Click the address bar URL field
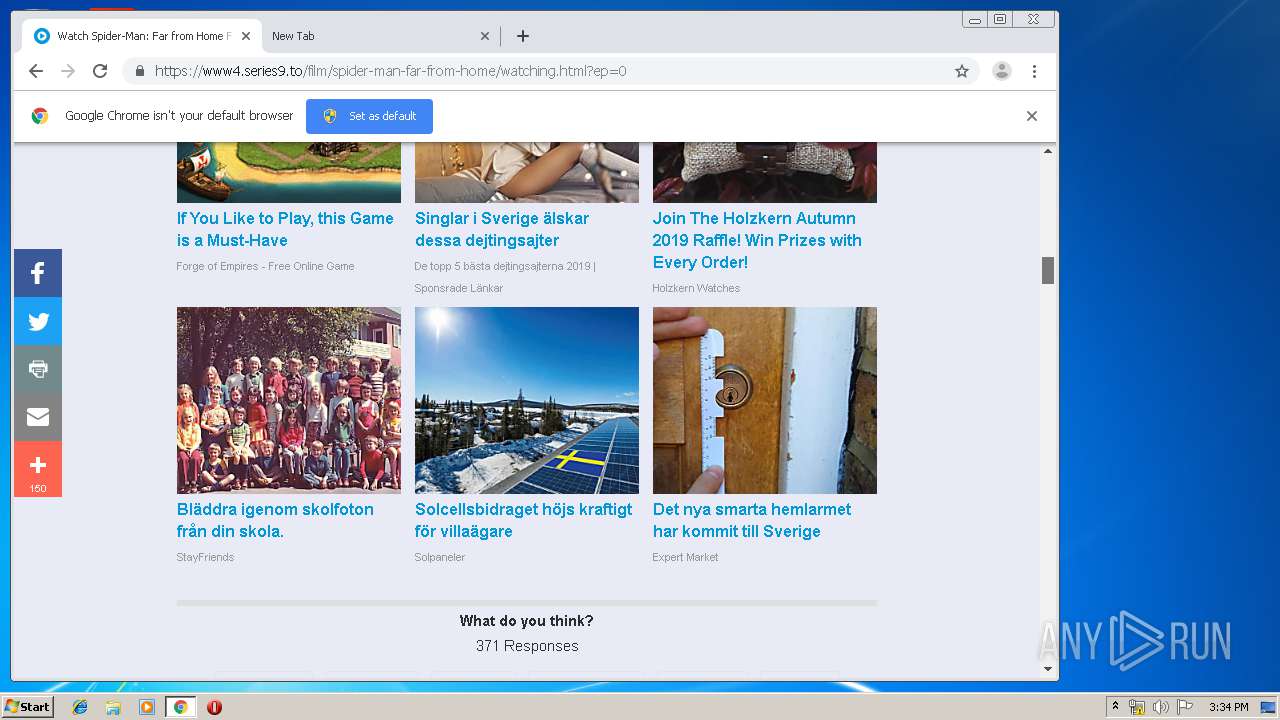The image size is (1280, 720). point(550,71)
